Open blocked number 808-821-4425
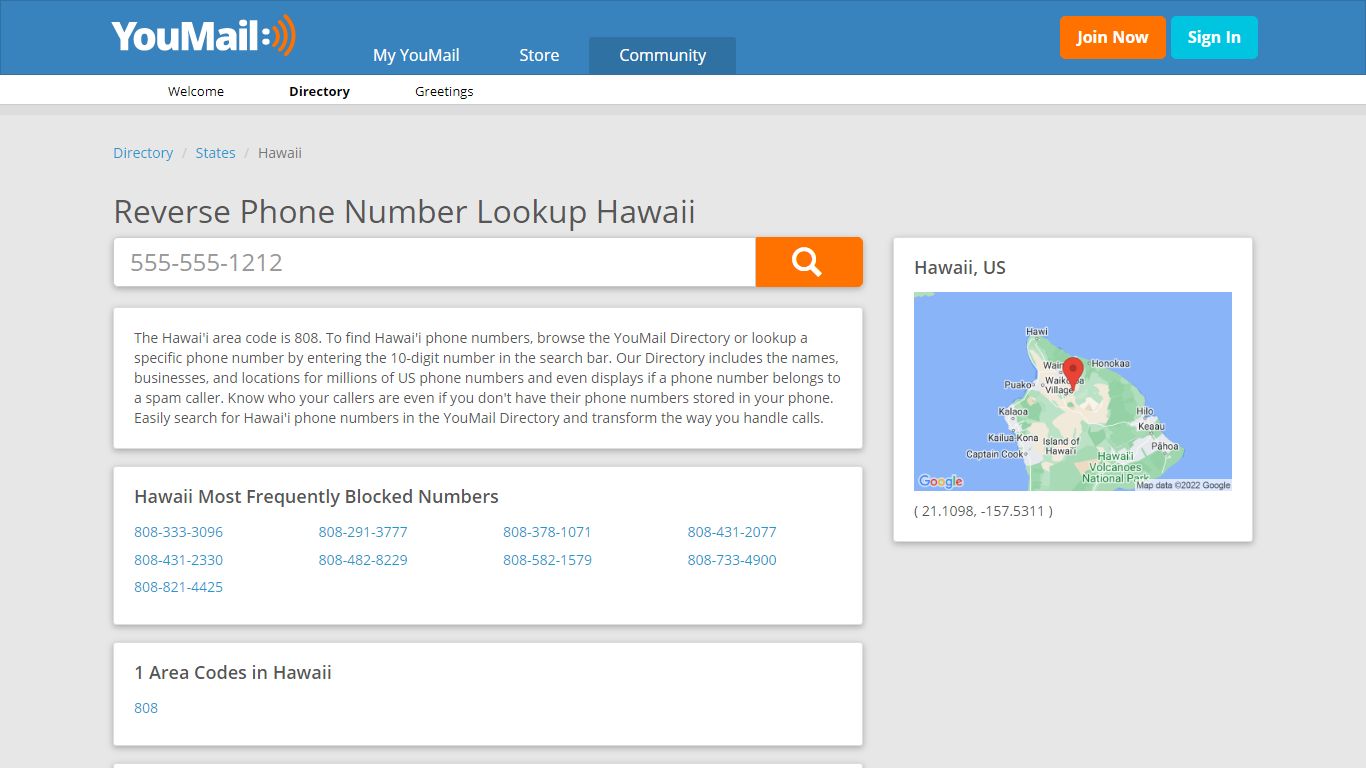Image resolution: width=1366 pixels, height=768 pixels. tap(178, 587)
